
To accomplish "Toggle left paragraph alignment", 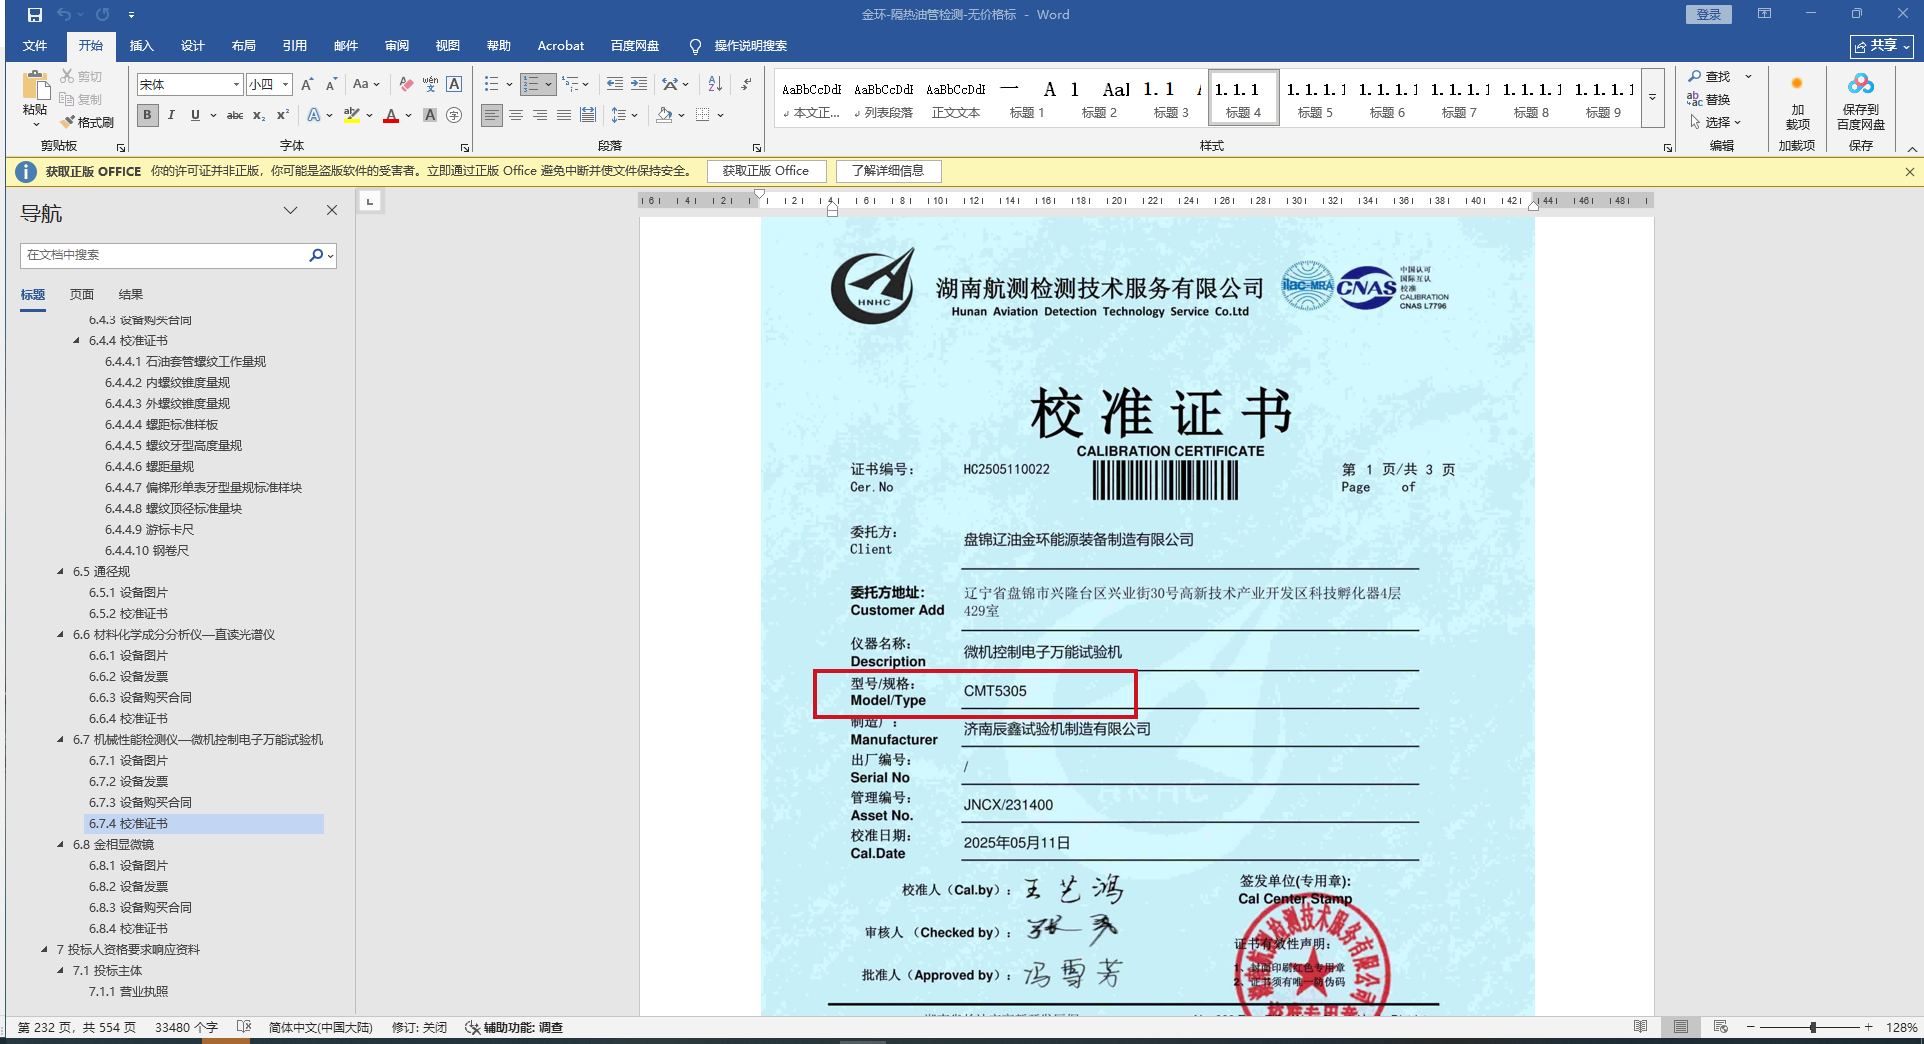I will click(492, 115).
